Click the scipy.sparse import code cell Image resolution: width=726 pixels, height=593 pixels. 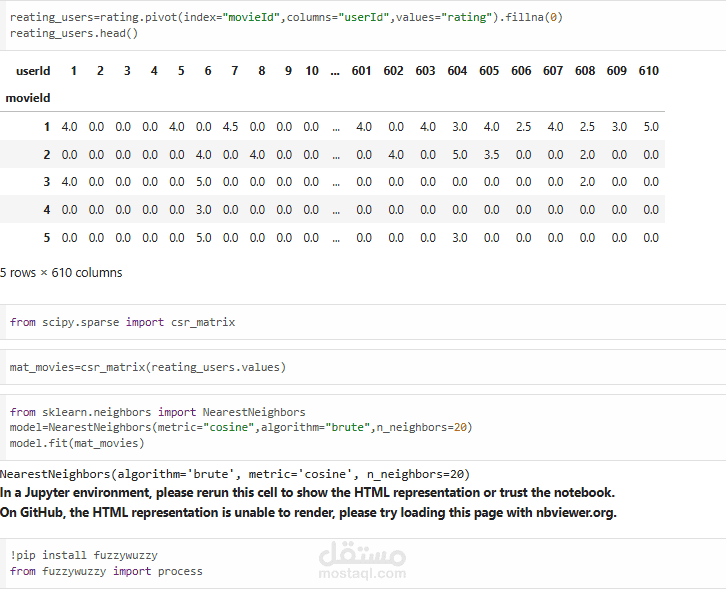(363, 322)
